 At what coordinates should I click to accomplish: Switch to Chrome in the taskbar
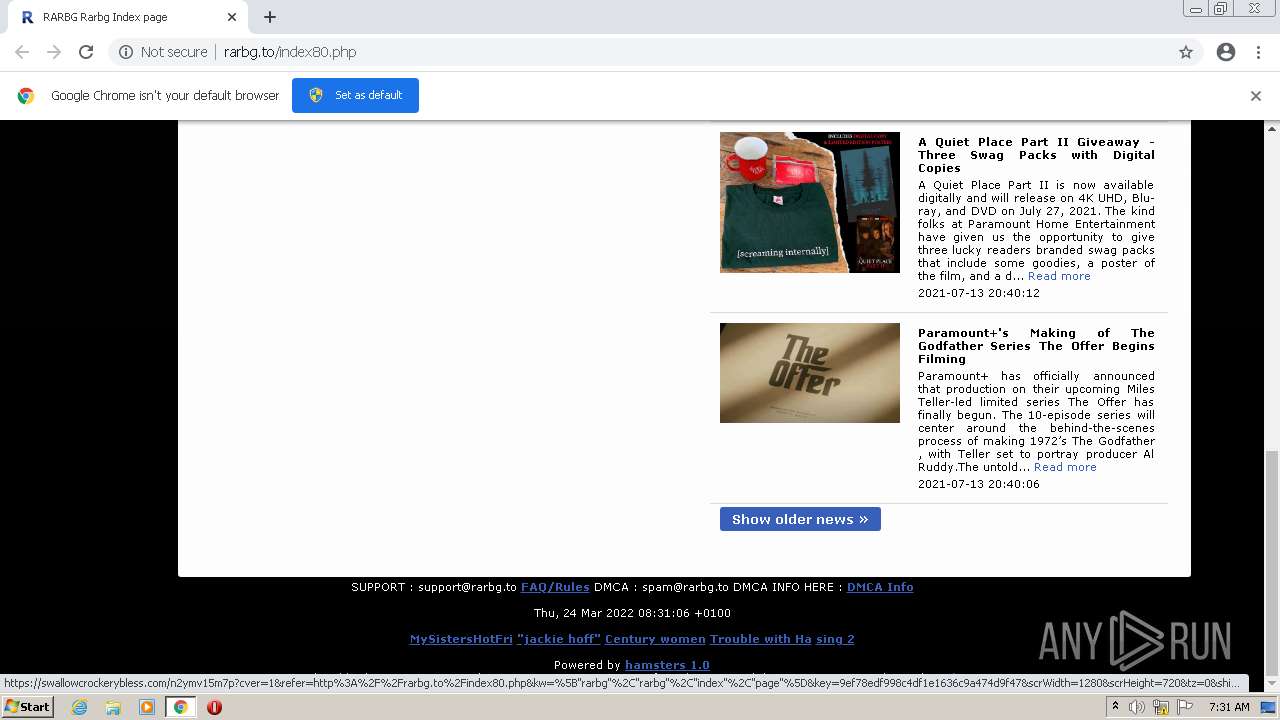pyautogui.click(x=181, y=707)
